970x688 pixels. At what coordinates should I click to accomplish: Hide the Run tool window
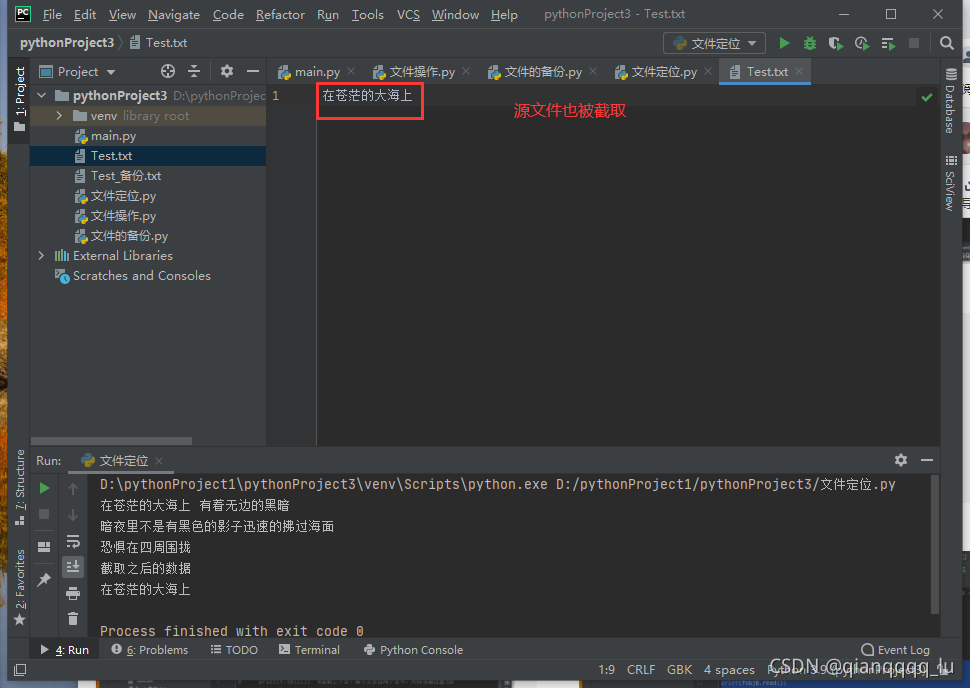927,460
